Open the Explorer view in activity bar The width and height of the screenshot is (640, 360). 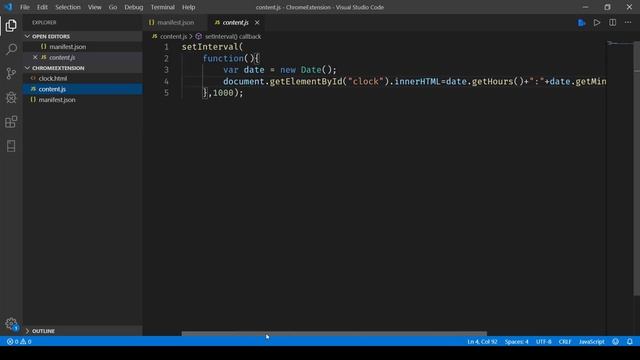pos(11,26)
